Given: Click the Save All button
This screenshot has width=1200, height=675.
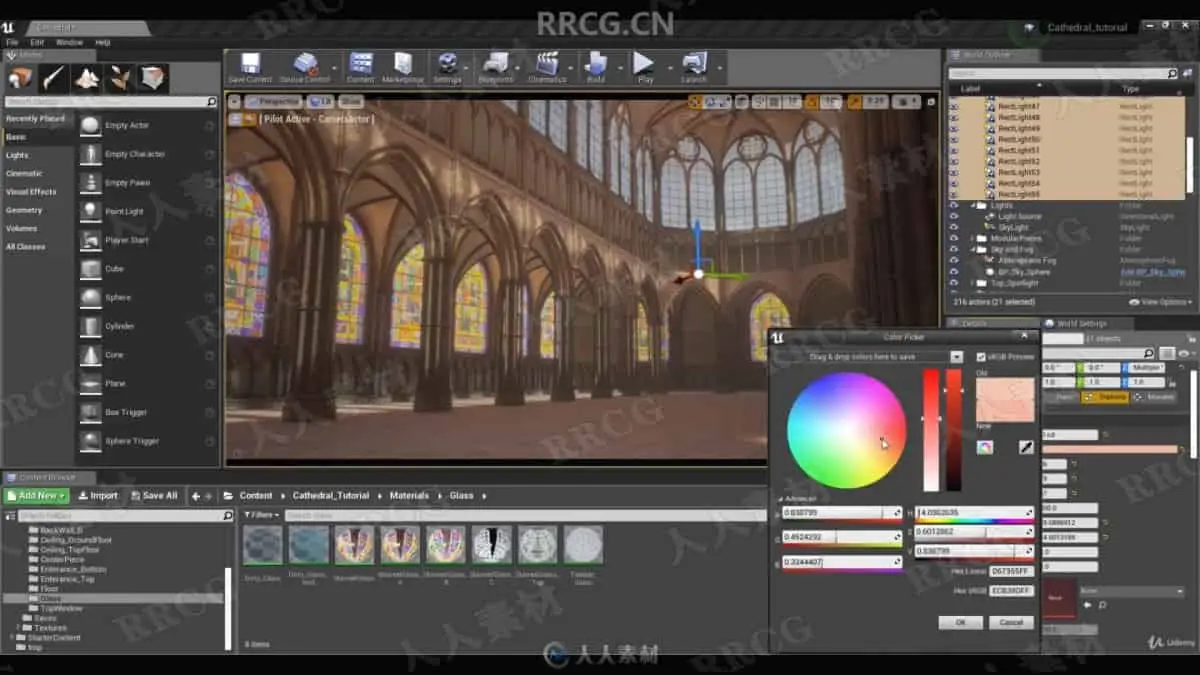Looking at the screenshot, I should 153,496.
